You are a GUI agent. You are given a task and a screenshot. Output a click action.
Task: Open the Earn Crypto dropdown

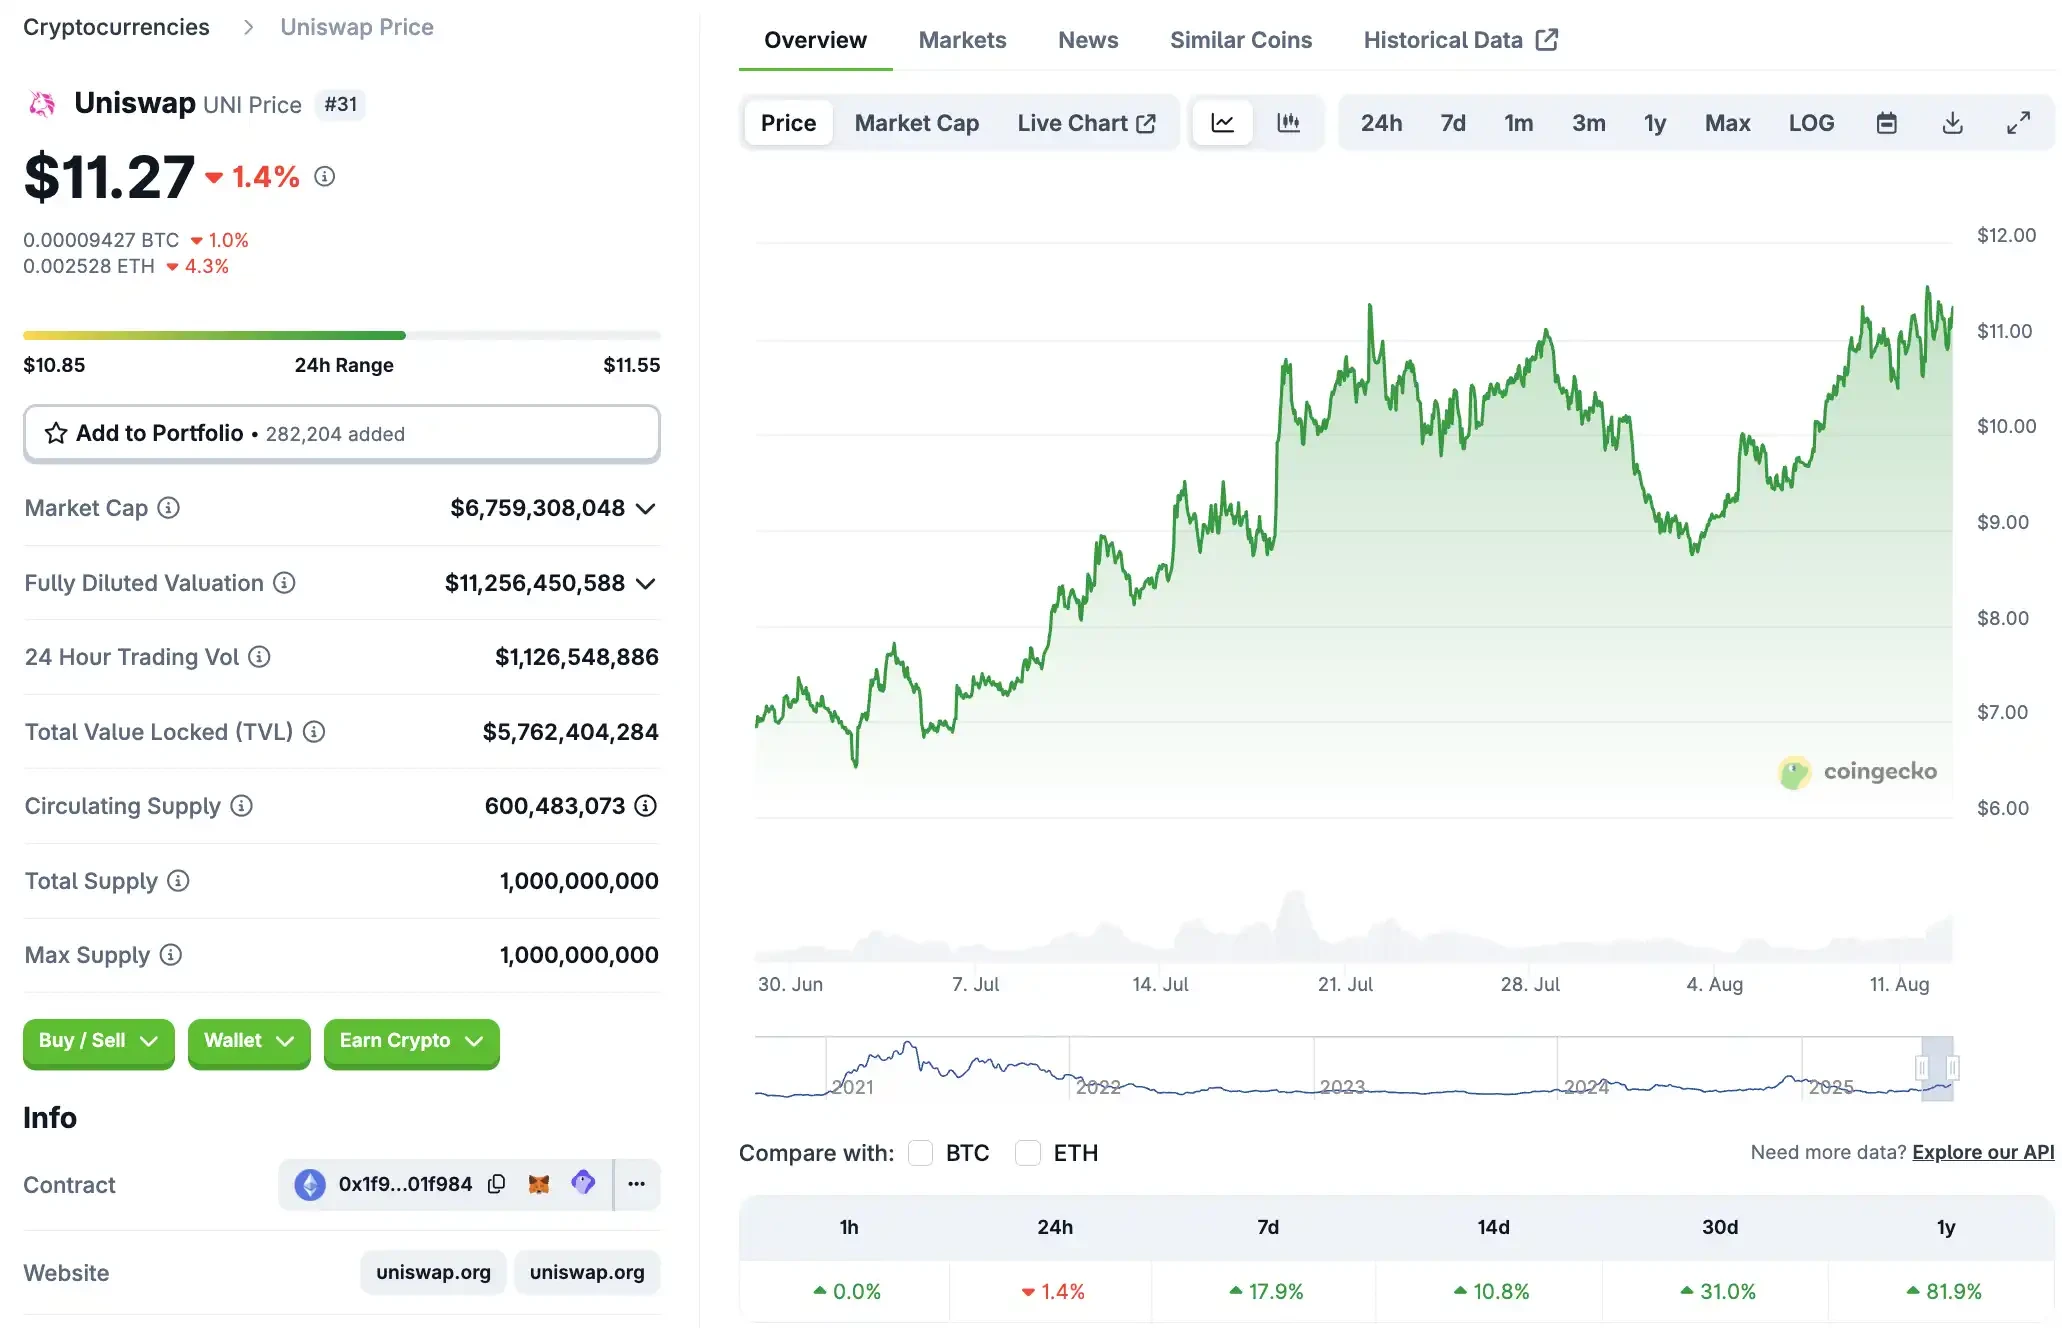pos(410,1042)
